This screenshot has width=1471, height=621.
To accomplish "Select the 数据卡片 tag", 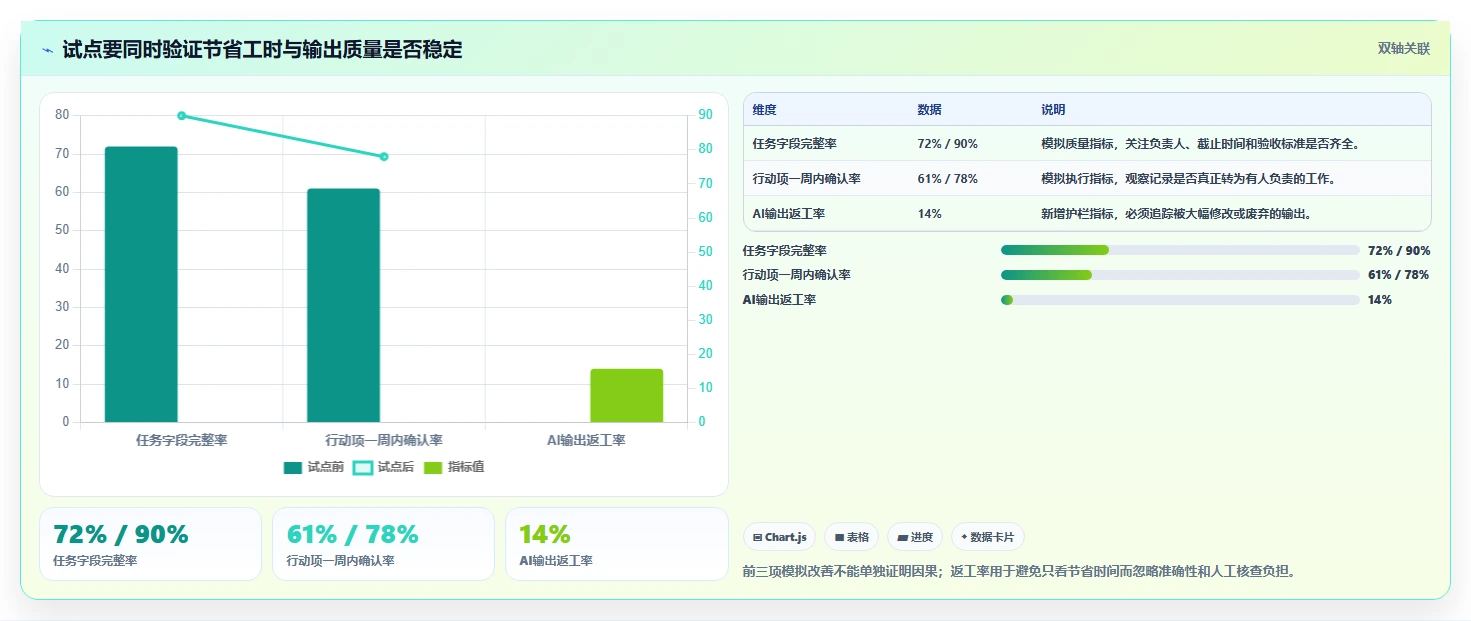I will pos(988,537).
